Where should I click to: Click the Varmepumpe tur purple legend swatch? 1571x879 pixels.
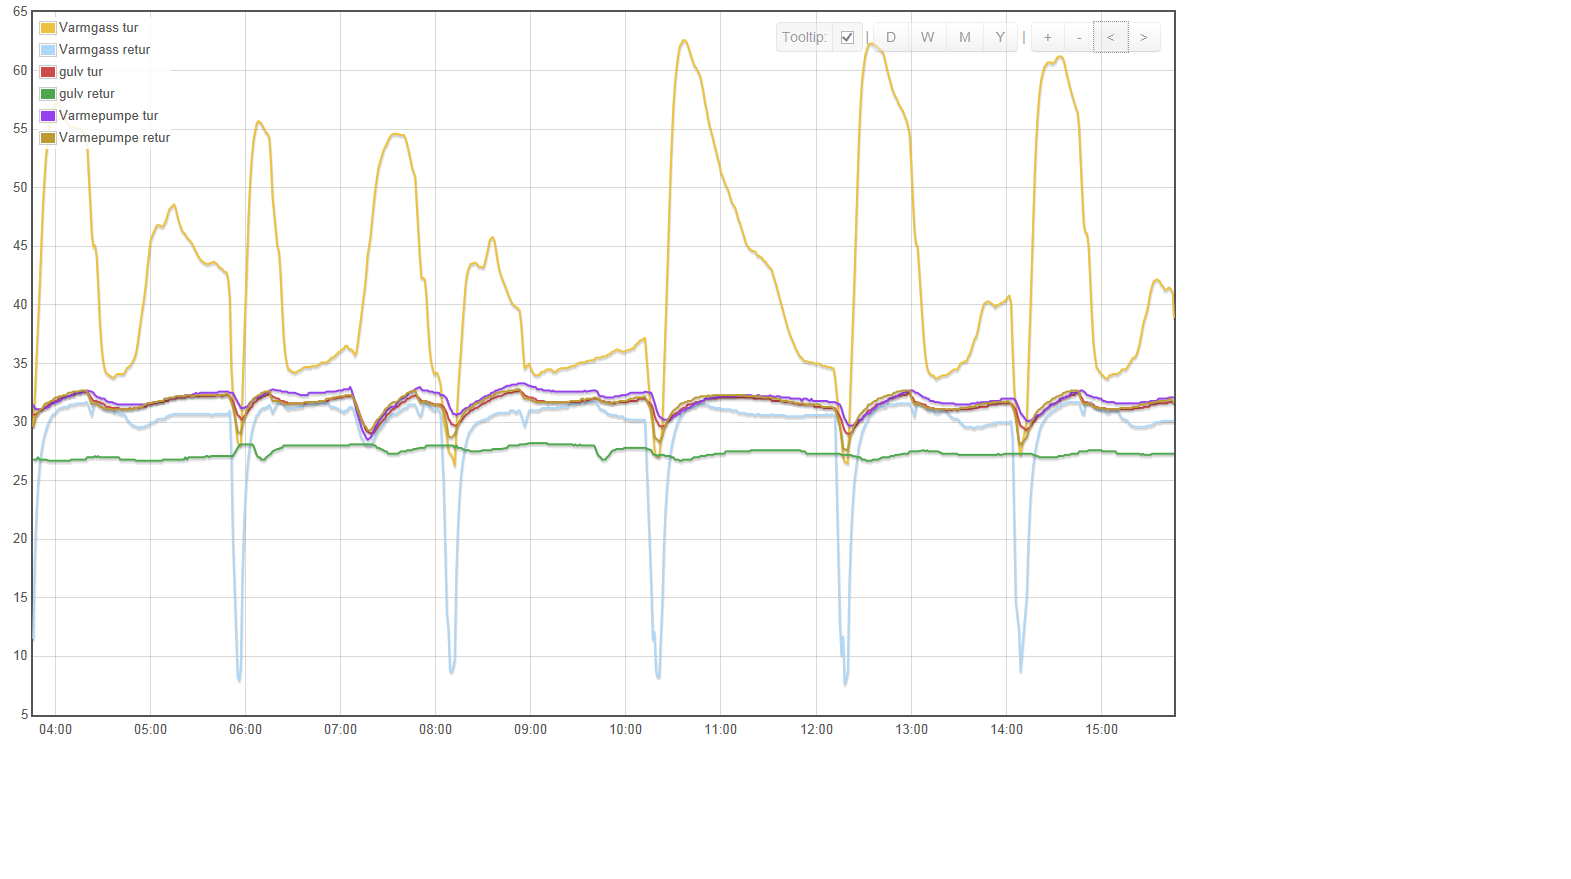pyautogui.click(x=48, y=116)
